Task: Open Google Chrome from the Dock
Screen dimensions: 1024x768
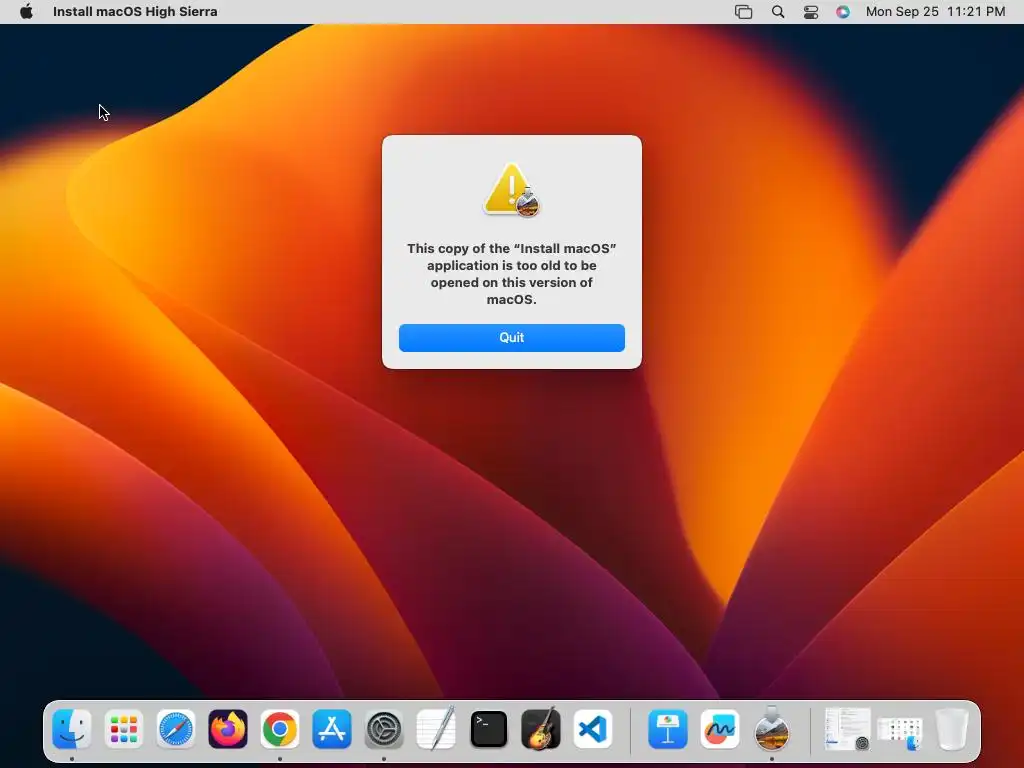Action: pyautogui.click(x=280, y=729)
